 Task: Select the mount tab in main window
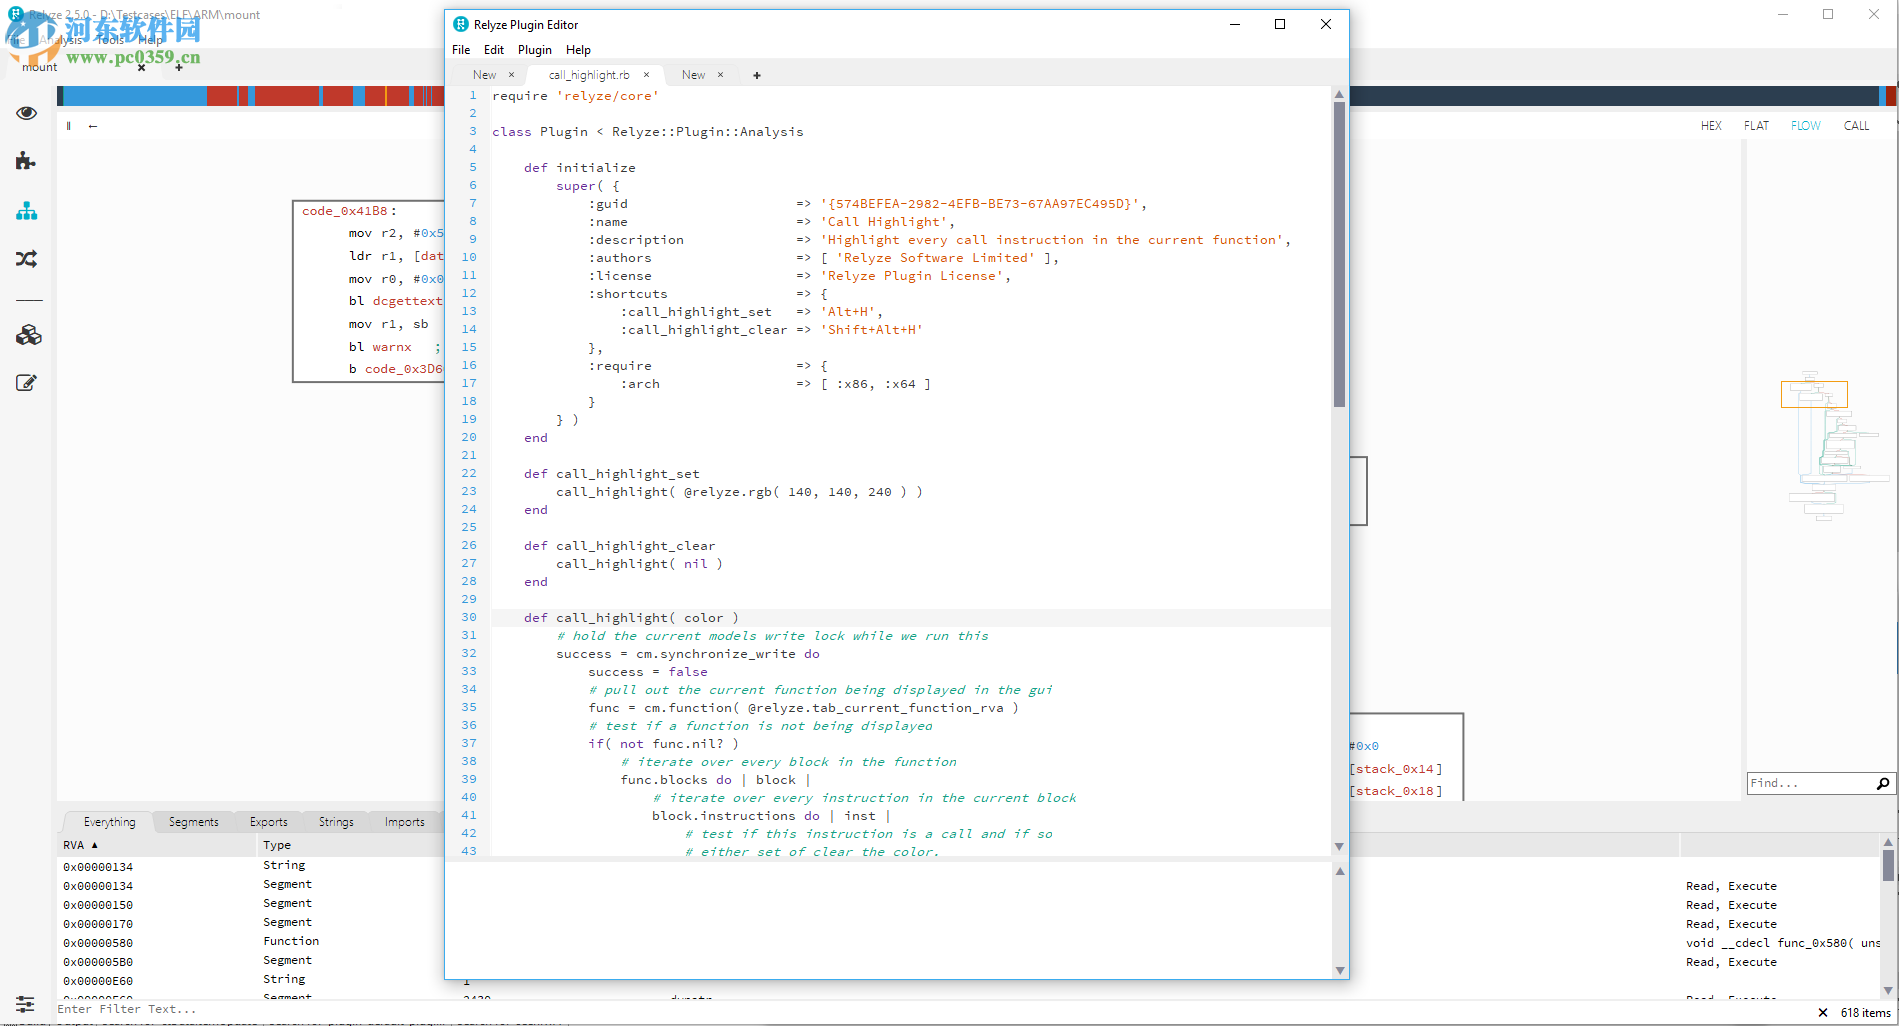click(x=40, y=68)
